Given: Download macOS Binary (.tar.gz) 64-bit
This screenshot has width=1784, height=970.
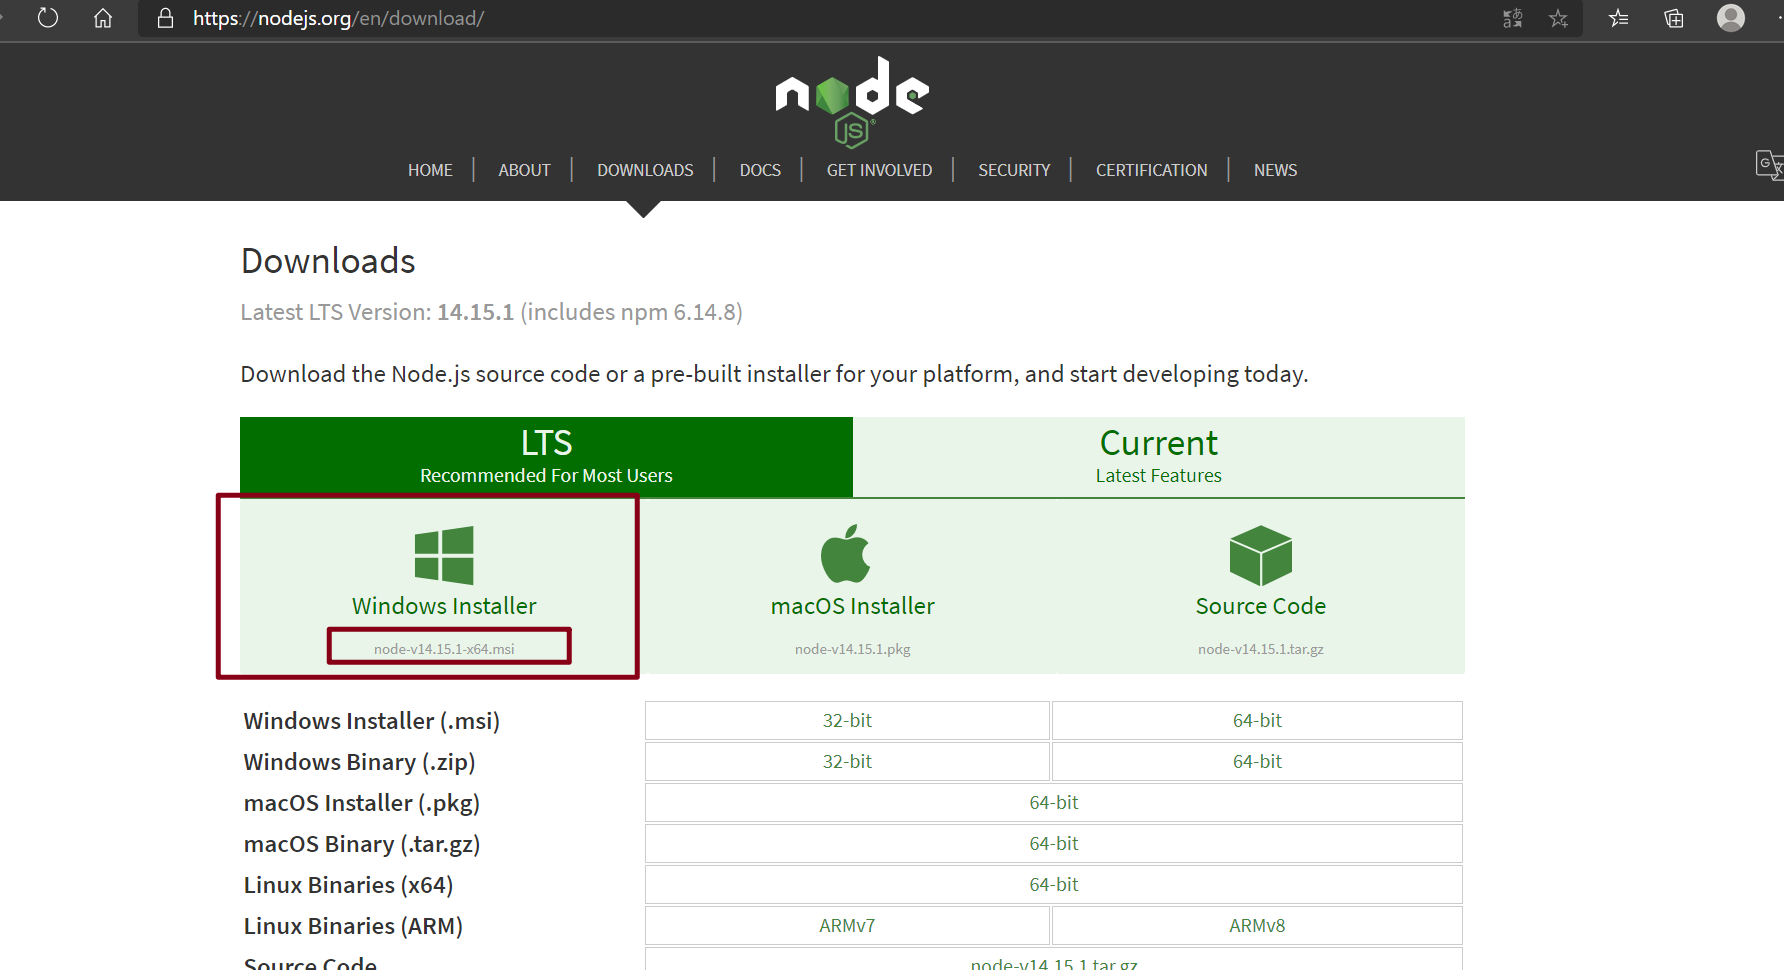Looking at the screenshot, I should click(x=1054, y=843).
